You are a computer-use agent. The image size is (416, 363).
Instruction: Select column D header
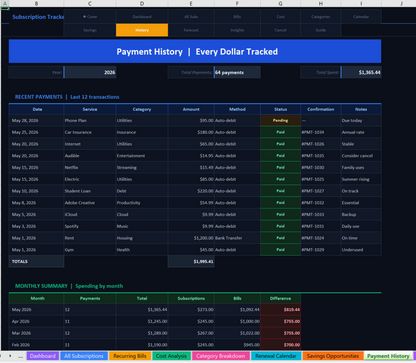click(x=142, y=4)
